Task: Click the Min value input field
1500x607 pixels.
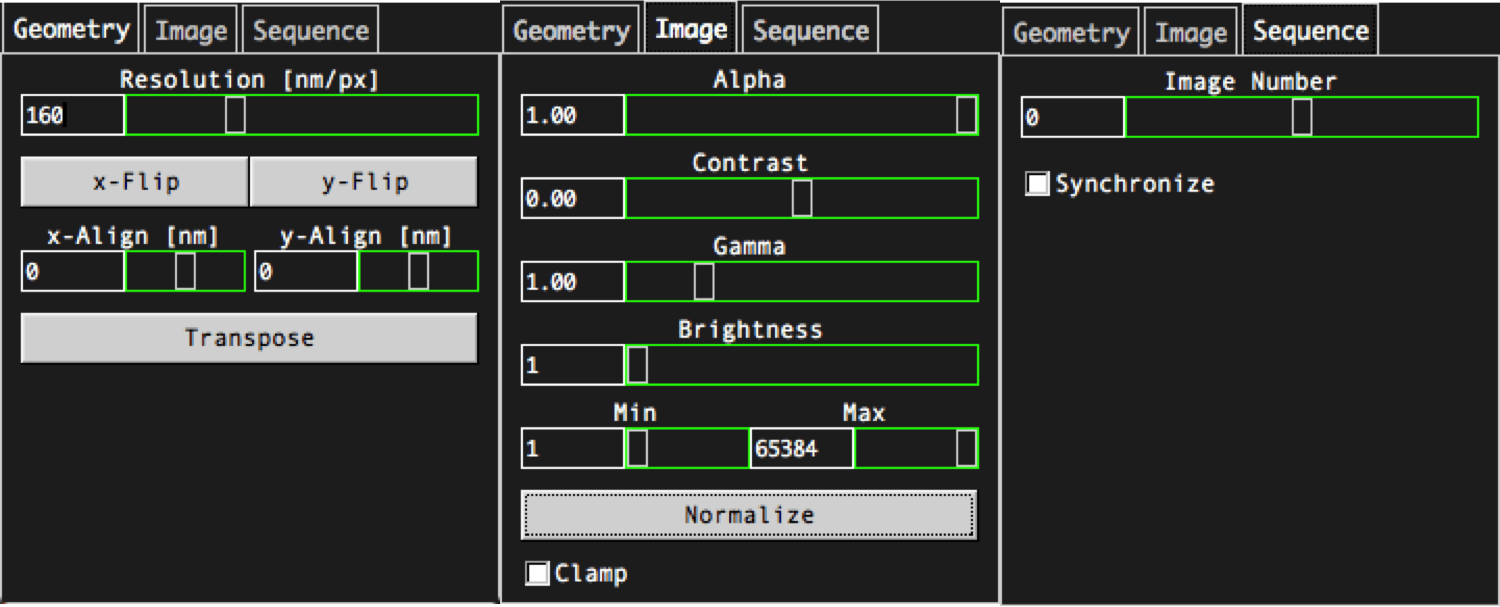Action: (x=573, y=449)
